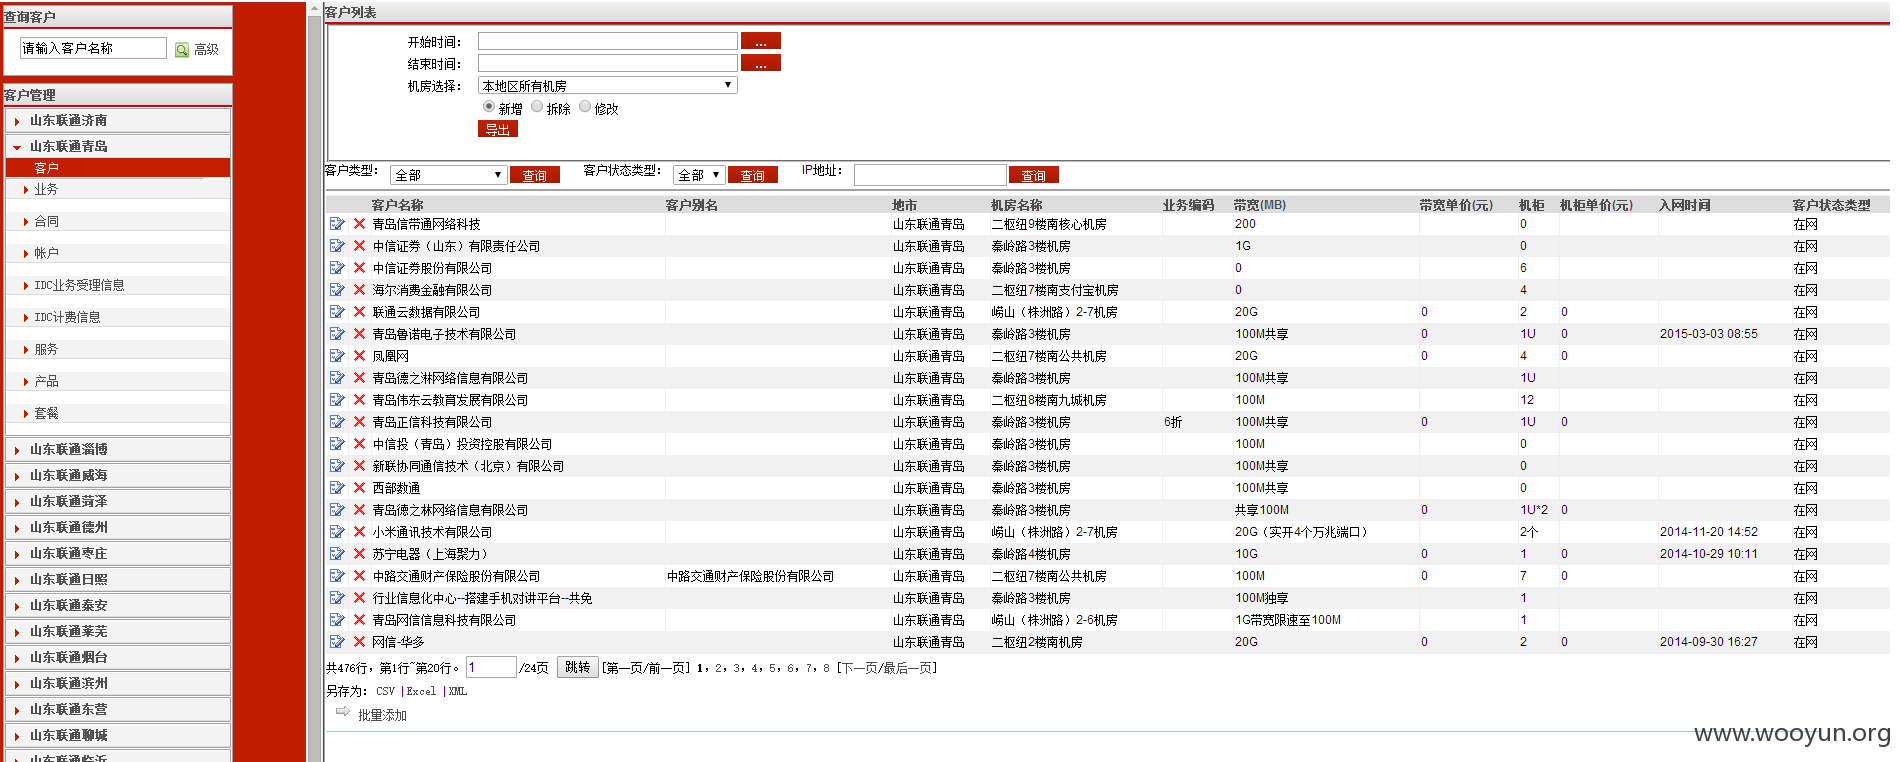Screen dimensions: 1900x762
Task: Click the page number input field
Action: pyautogui.click(x=491, y=667)
